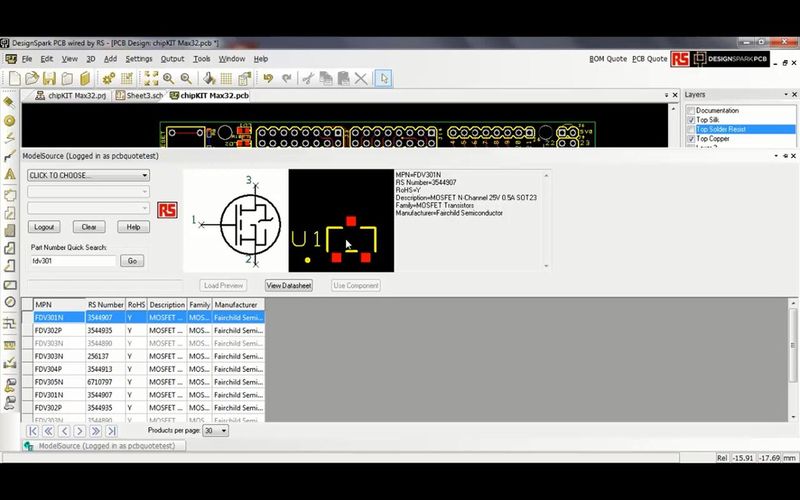Open the Layers panel options arrow

pos(786,95)
